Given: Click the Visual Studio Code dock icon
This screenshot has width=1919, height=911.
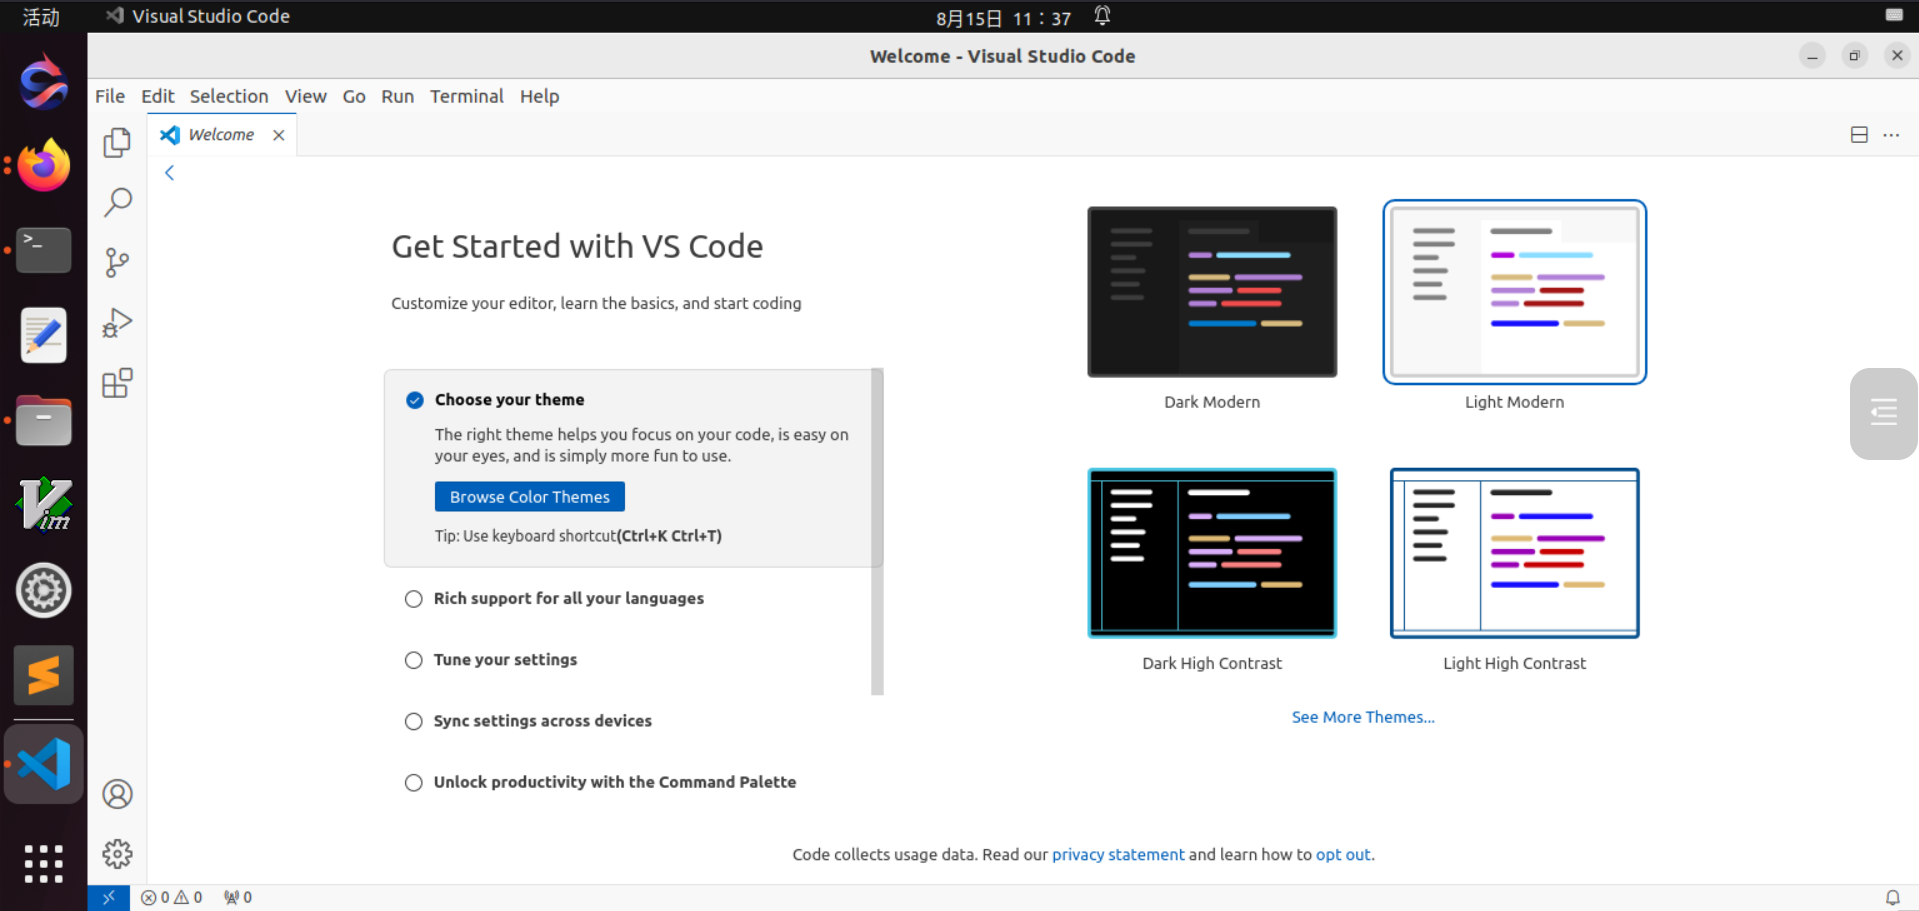Looking at the screenshot, I should tap(44, 764).
